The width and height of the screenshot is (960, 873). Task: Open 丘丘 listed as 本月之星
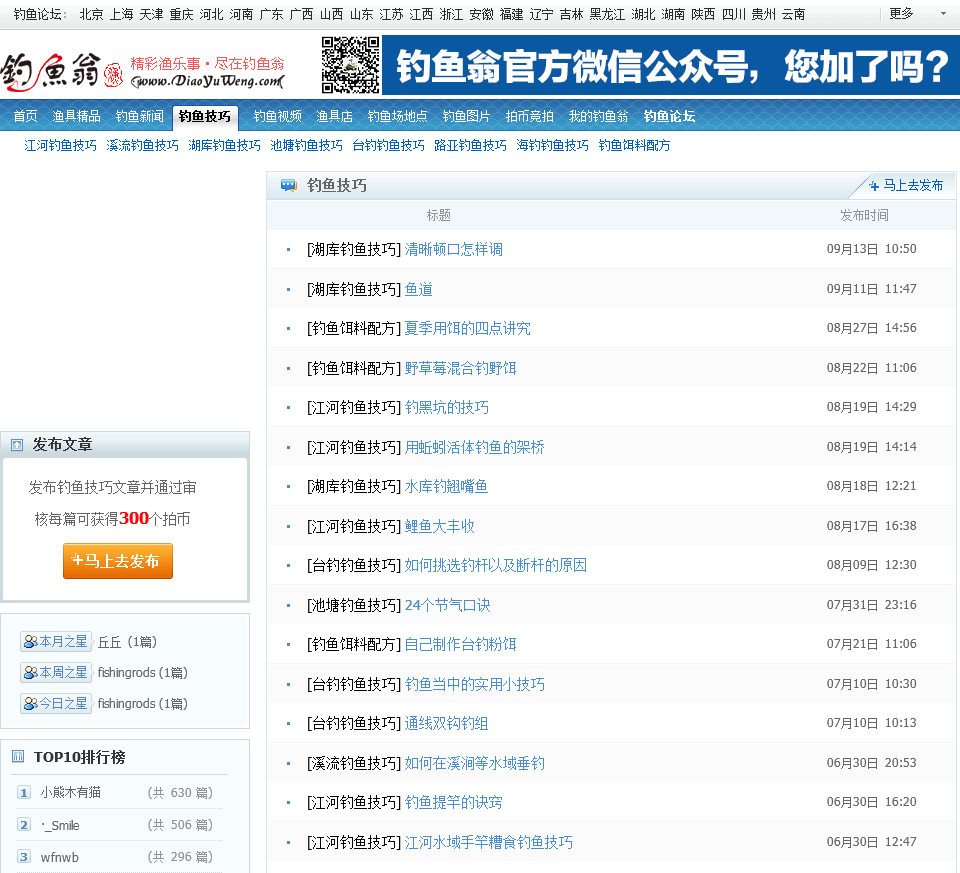tap(110, 642)
